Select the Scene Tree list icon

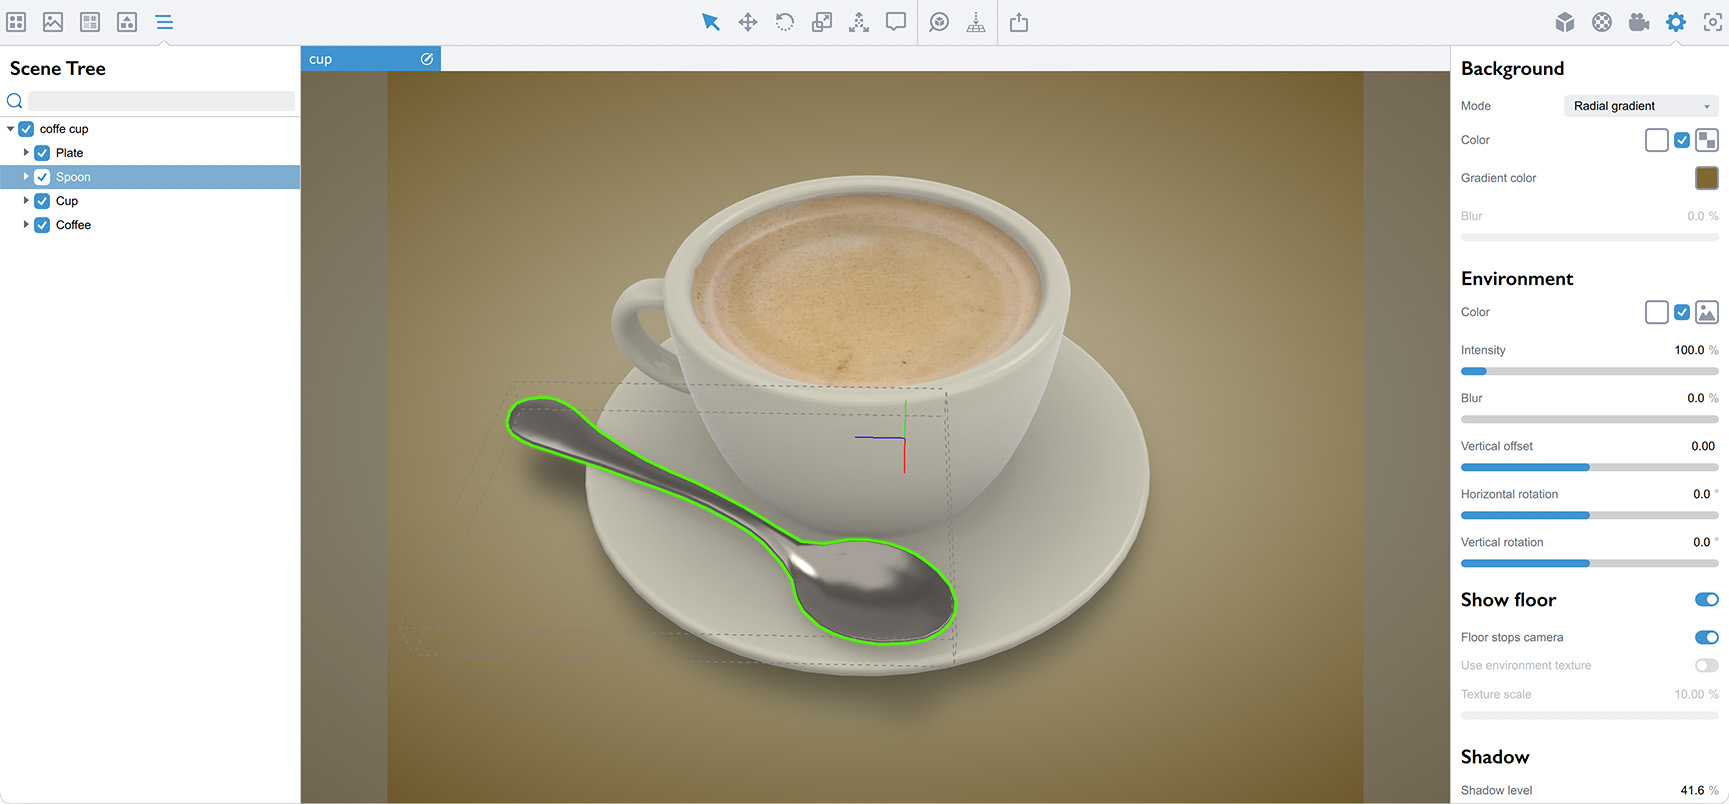pos(164,22)
